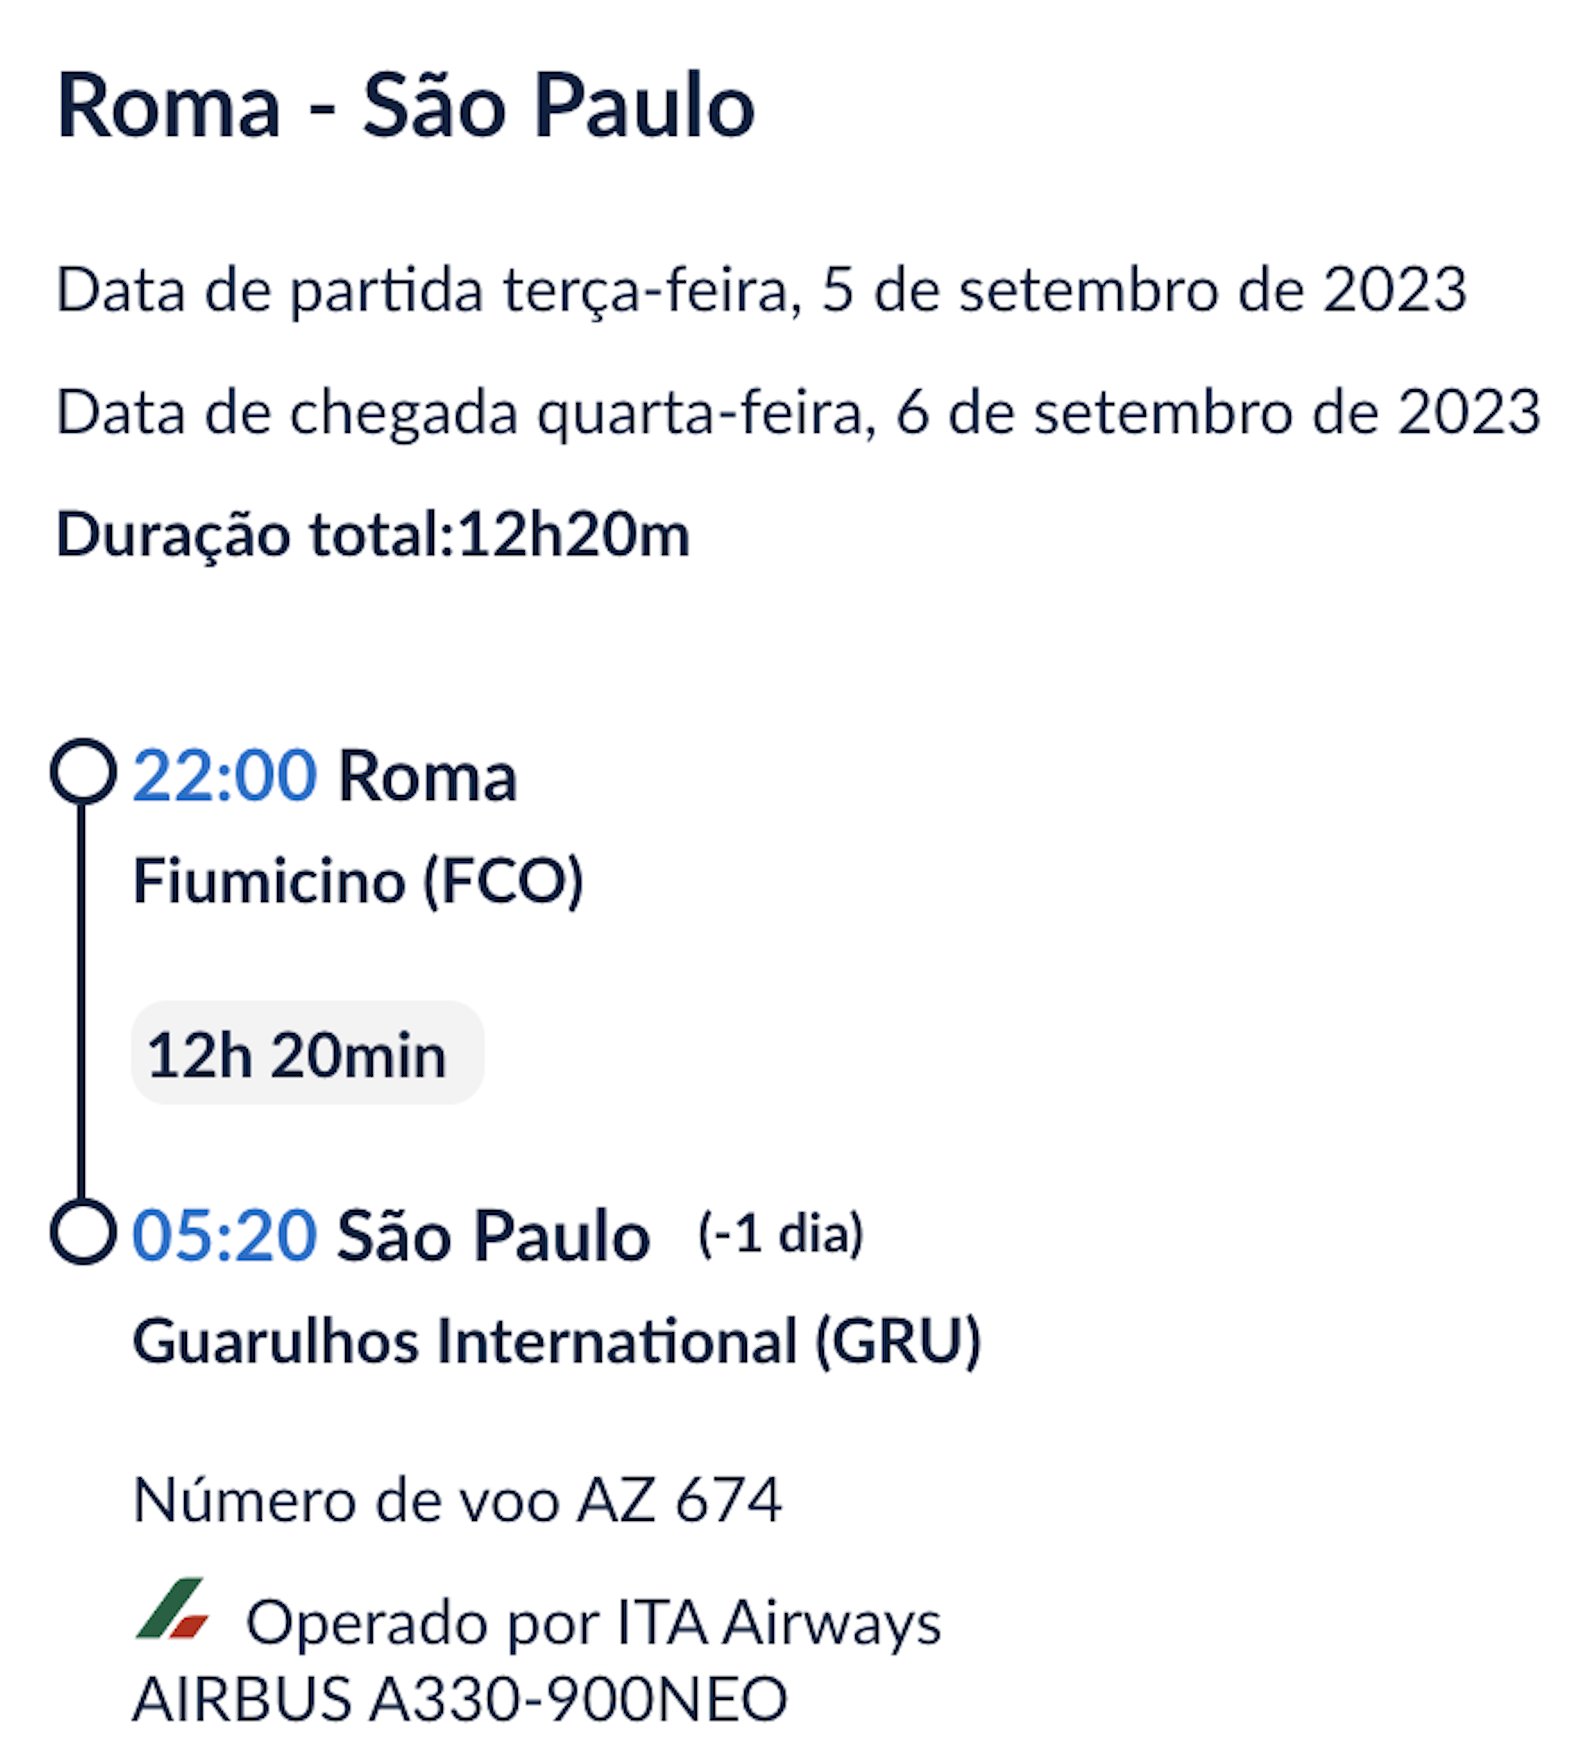The image size is (1596, 1762).
Task: Click the (-1 dia) day offset label
Action: click(780, 1233)
